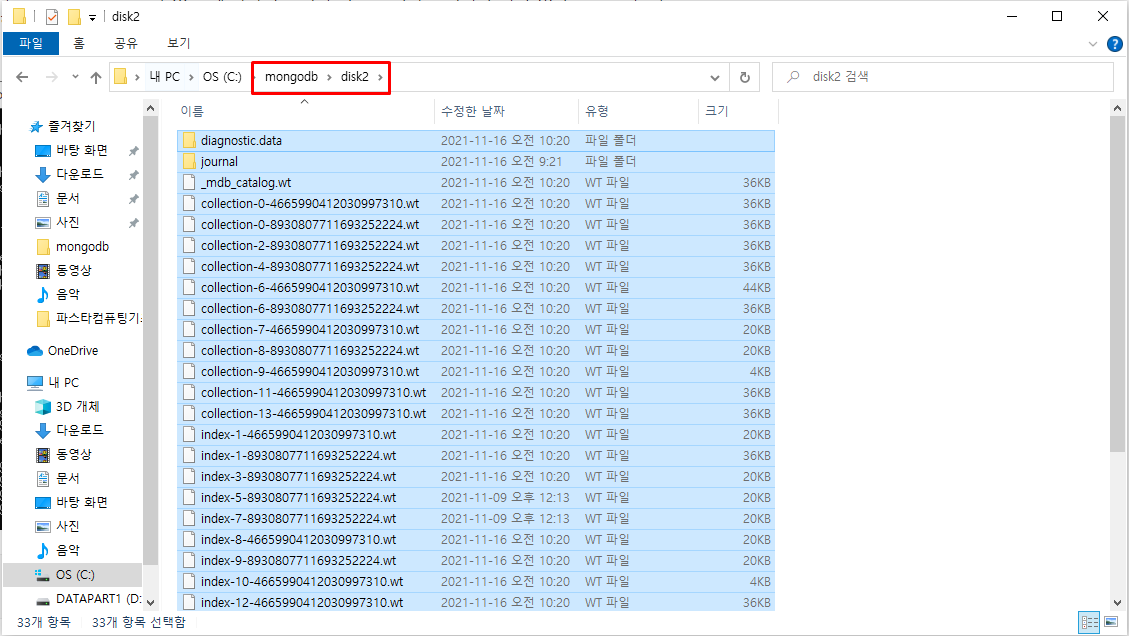Screen dimensions: 1129x636
Task: Click the pin icon next to 다운로드
Action: [x=133, y=174]
